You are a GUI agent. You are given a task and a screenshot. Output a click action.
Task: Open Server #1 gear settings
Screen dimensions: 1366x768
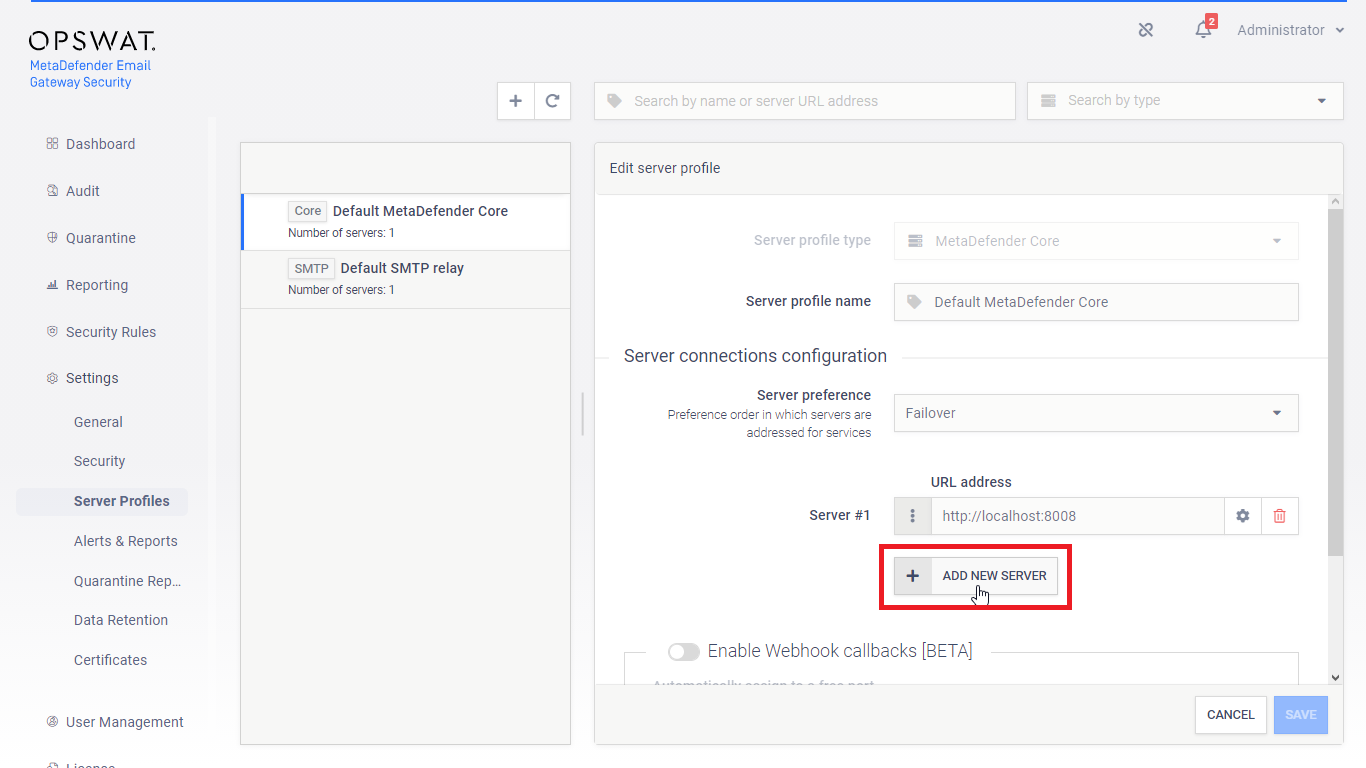(1243, 516)
